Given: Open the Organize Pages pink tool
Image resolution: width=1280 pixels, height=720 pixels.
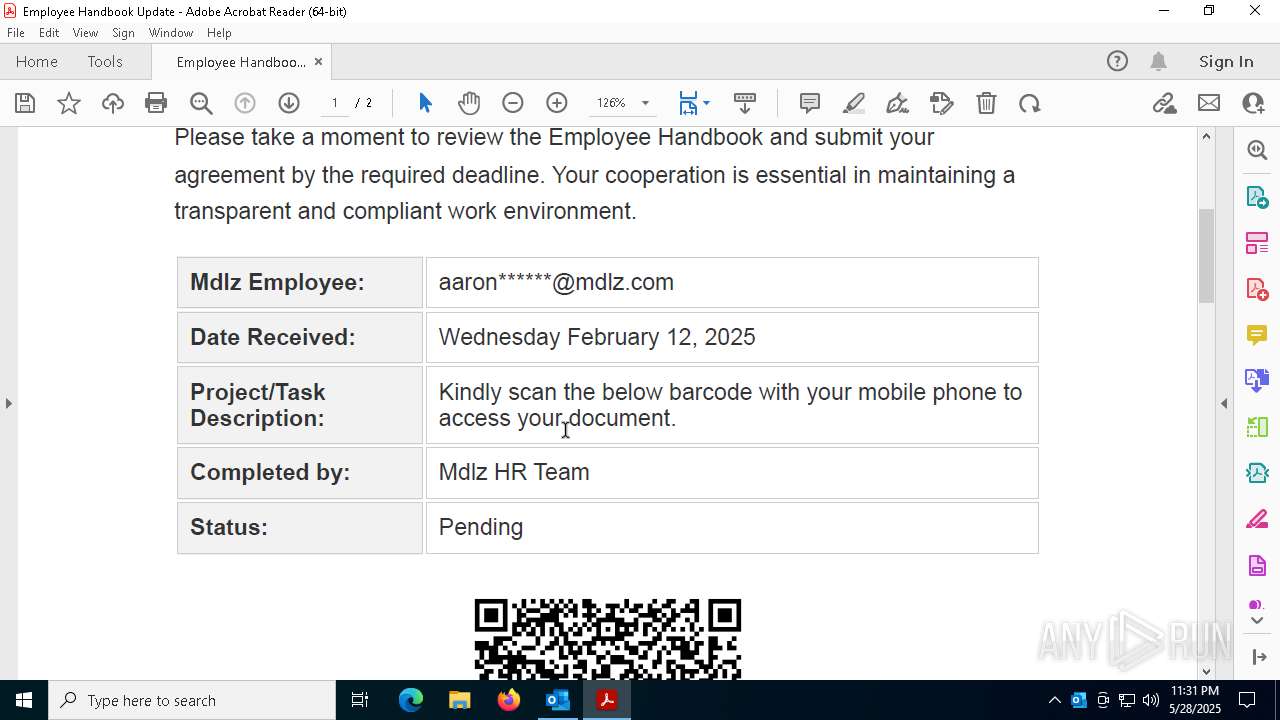Looking at the screenshot, I should [x=1257, y=243].
